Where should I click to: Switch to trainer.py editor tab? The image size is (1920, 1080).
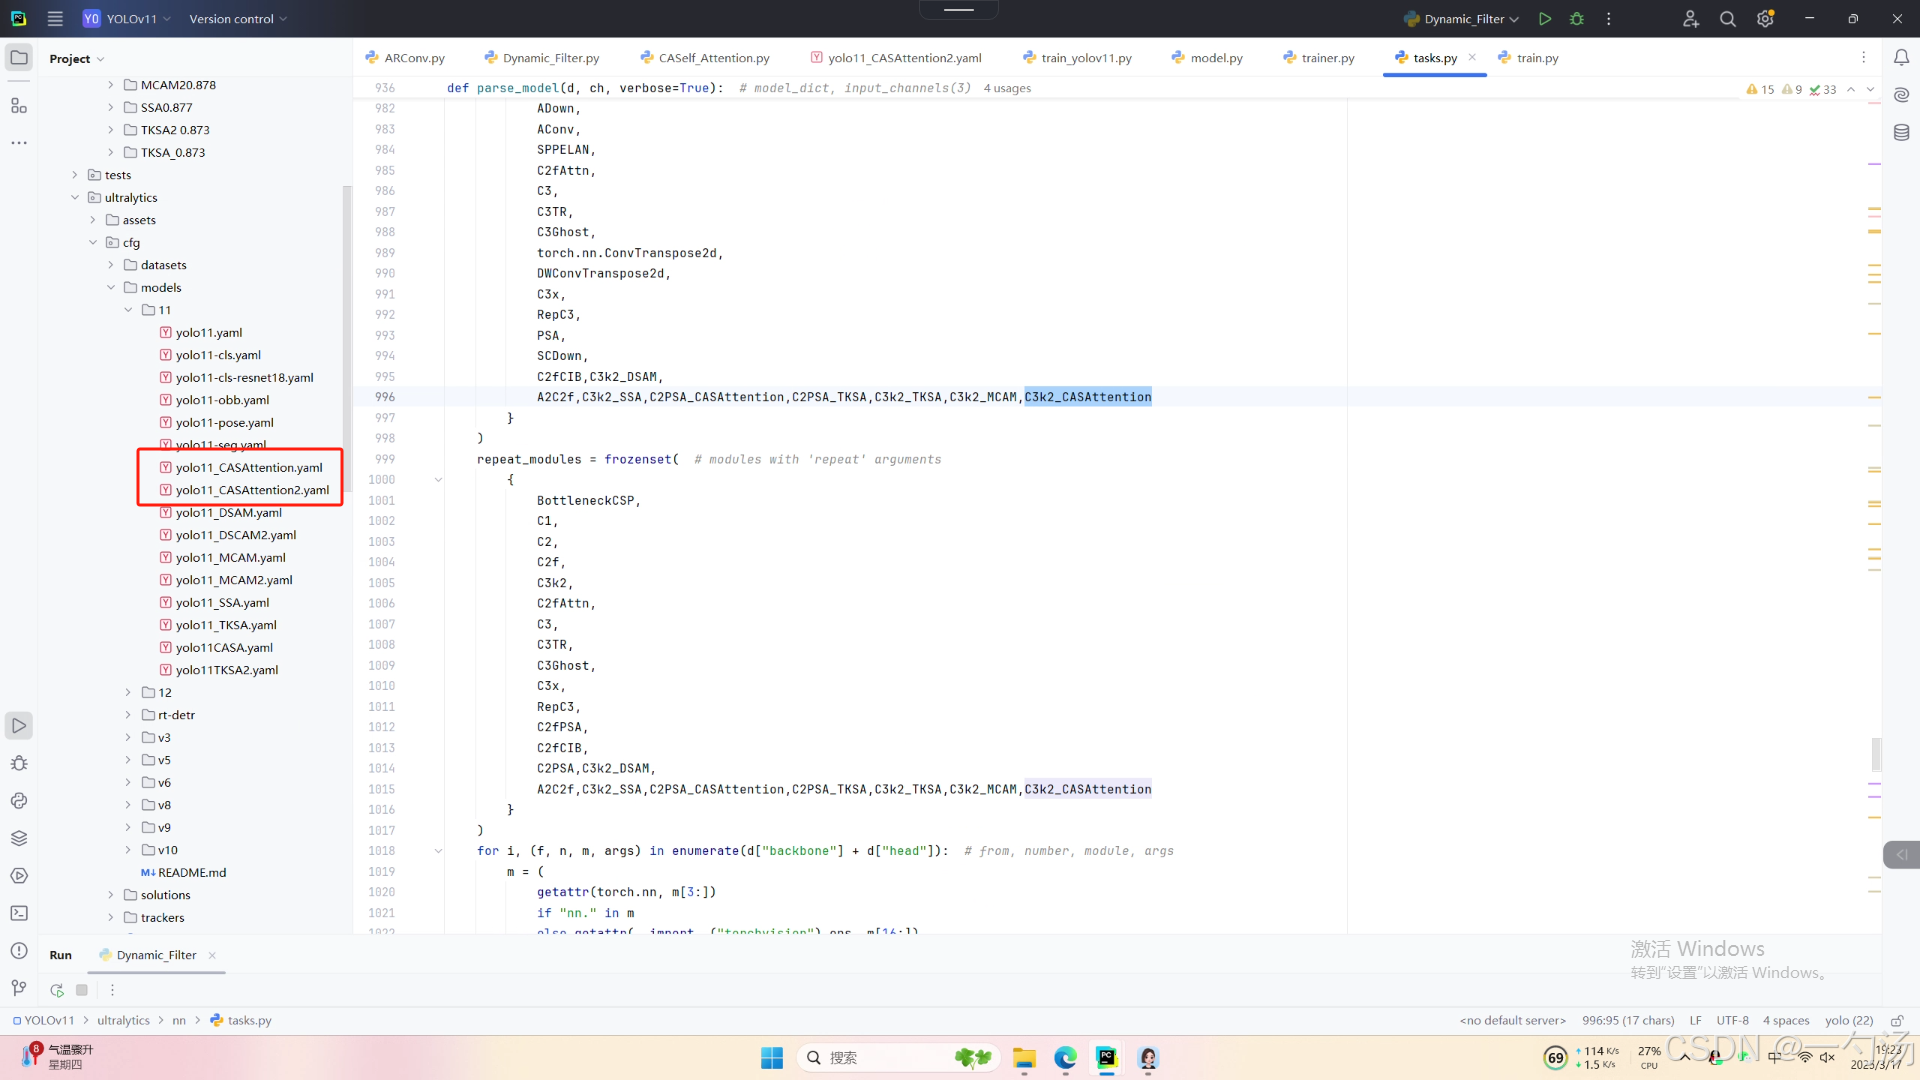coord(1327,58)
